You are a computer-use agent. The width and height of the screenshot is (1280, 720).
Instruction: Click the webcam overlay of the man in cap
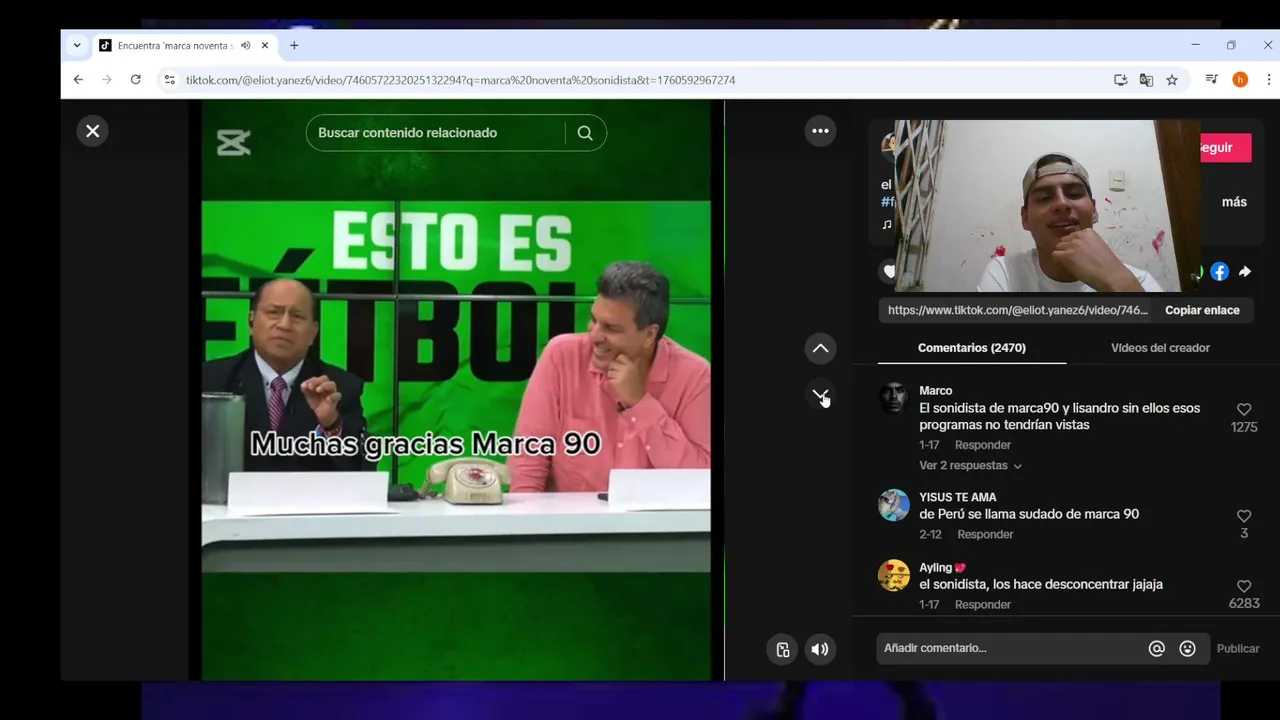(1048, 206)
